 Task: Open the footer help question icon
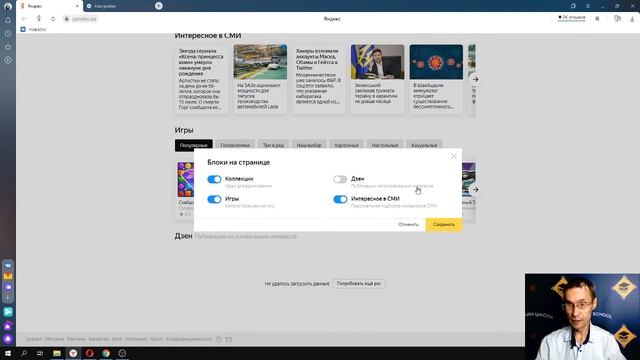point(219,339)
